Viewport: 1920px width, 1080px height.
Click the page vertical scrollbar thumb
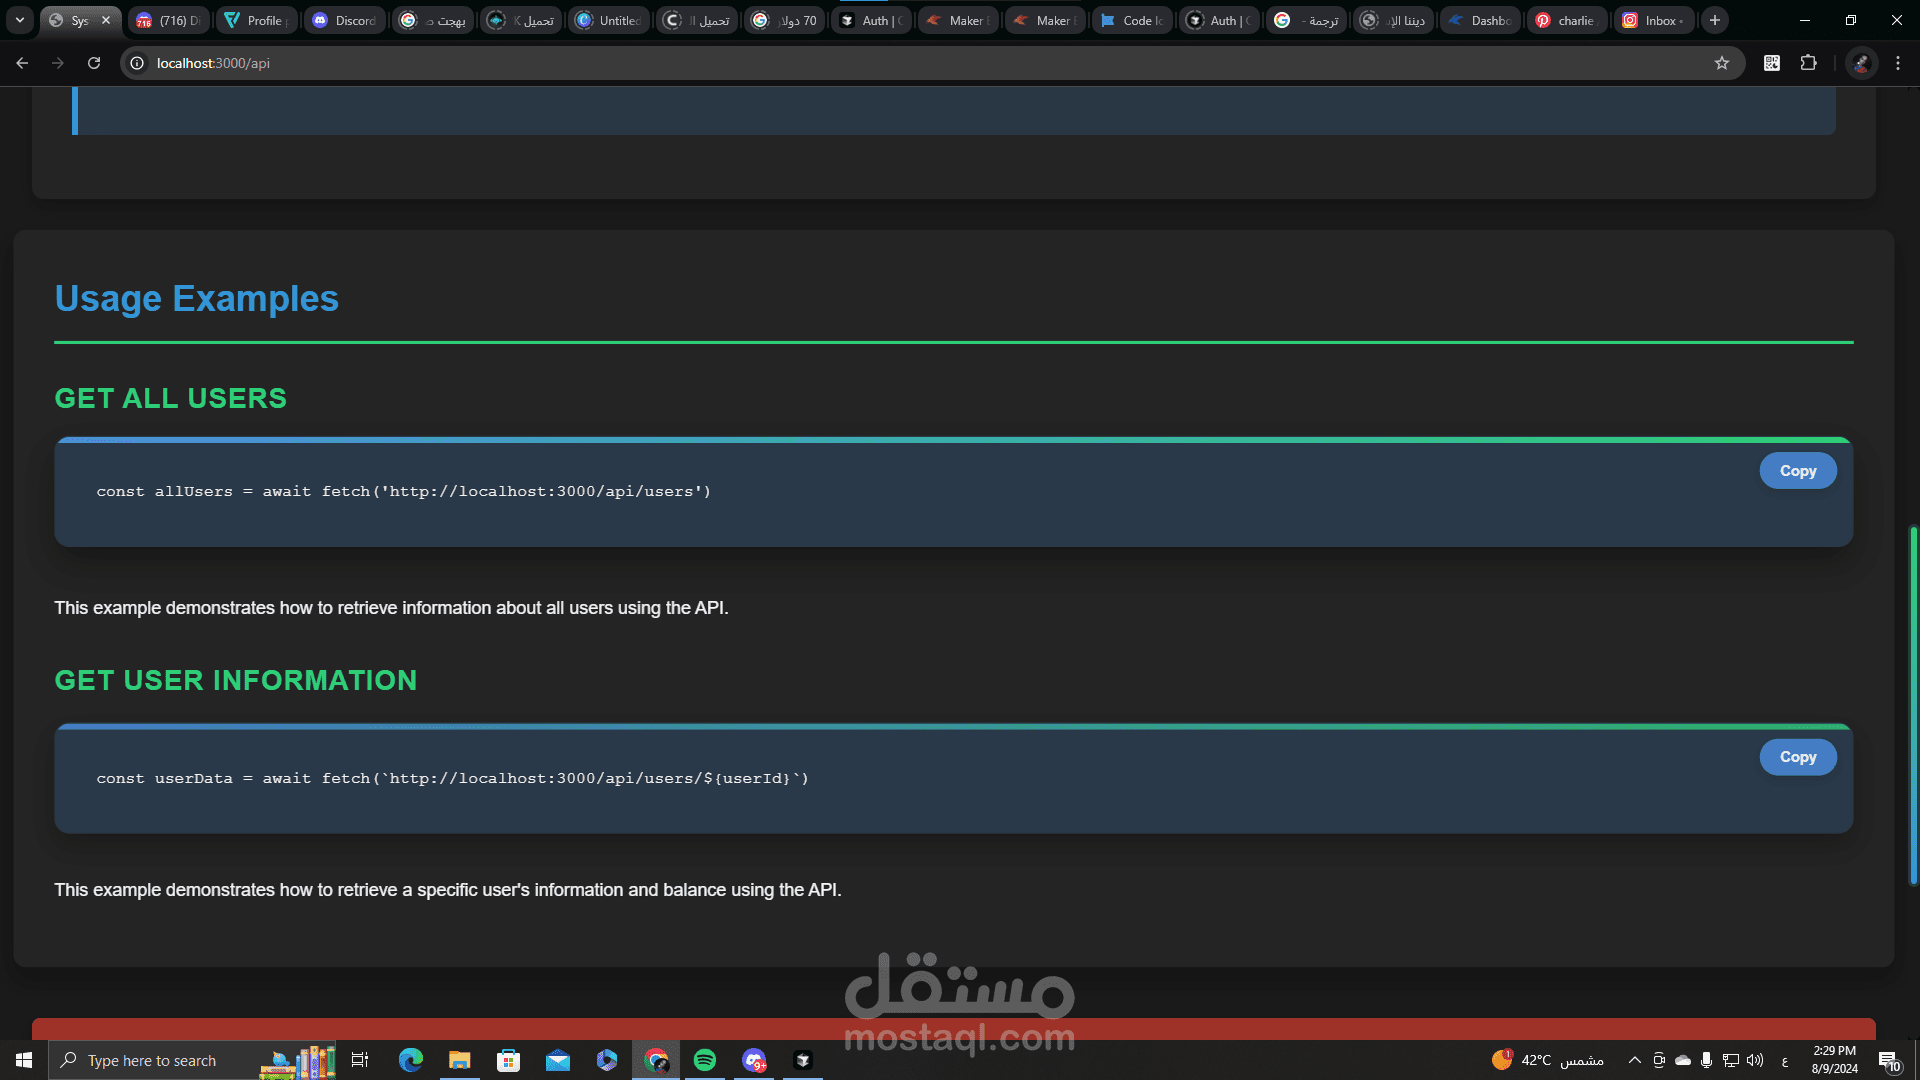1913,705
